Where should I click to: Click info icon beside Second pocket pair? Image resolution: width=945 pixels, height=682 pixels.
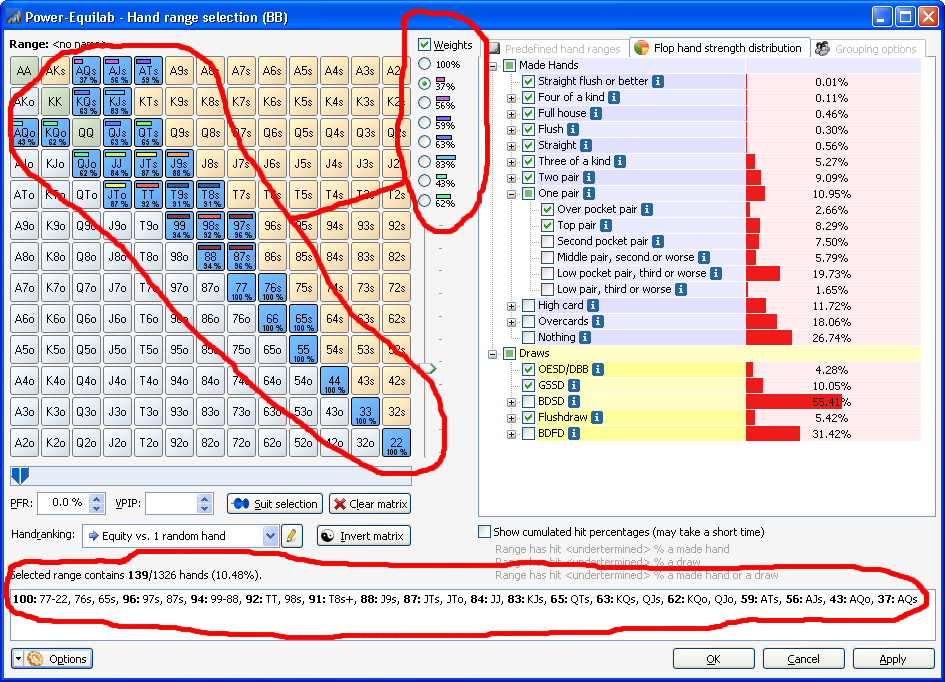coord(658,241)
